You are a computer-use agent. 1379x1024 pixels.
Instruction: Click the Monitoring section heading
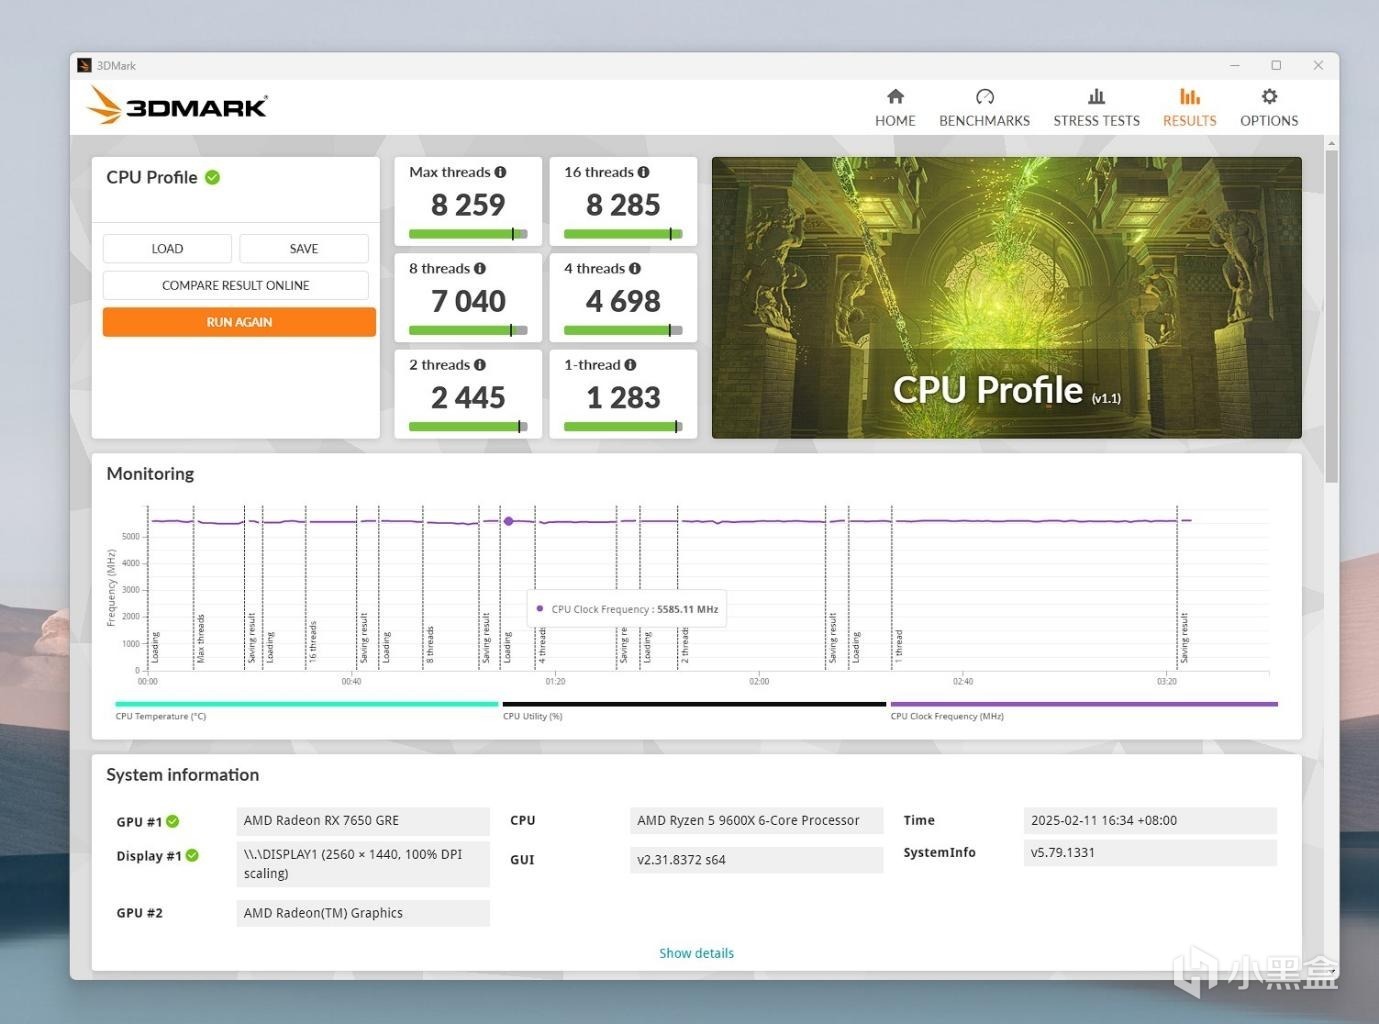coord(150,474)
